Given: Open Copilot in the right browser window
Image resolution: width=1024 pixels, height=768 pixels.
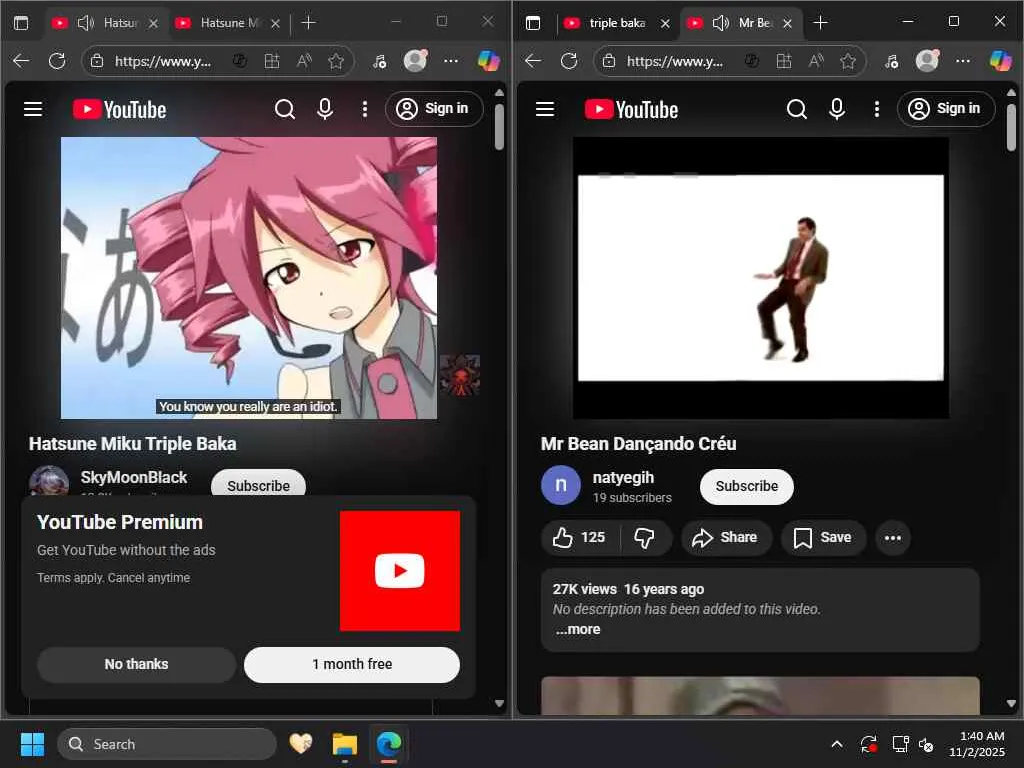Looking at the screenshot, I should click(1000, 61).
